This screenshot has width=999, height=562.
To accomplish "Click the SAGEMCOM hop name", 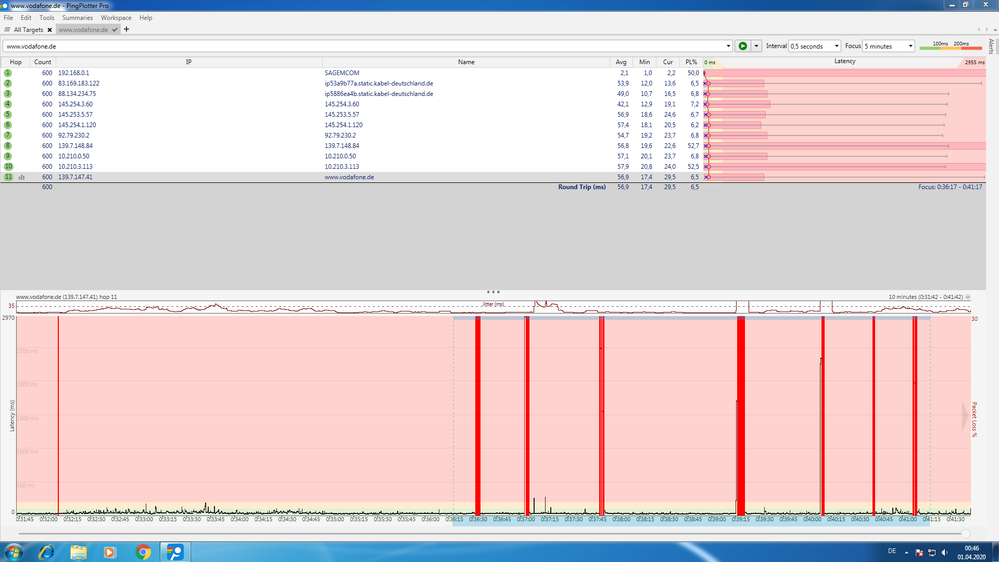I will click(341, 73).
